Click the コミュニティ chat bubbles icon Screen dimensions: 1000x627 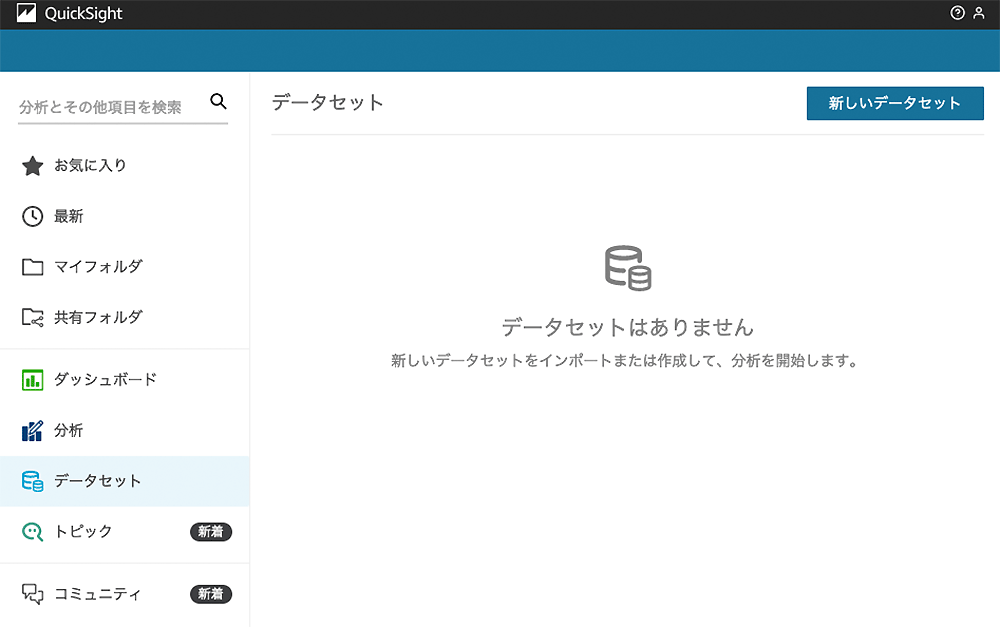33,594
